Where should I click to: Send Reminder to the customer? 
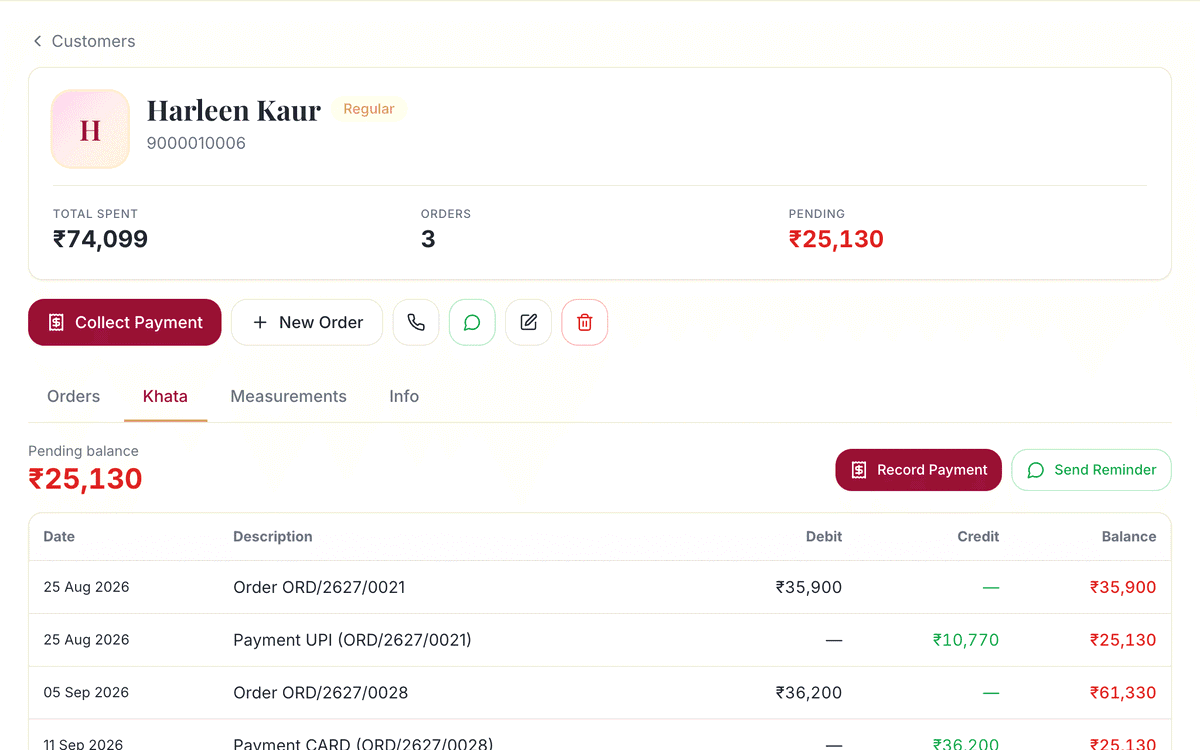tap(1091, 470)
